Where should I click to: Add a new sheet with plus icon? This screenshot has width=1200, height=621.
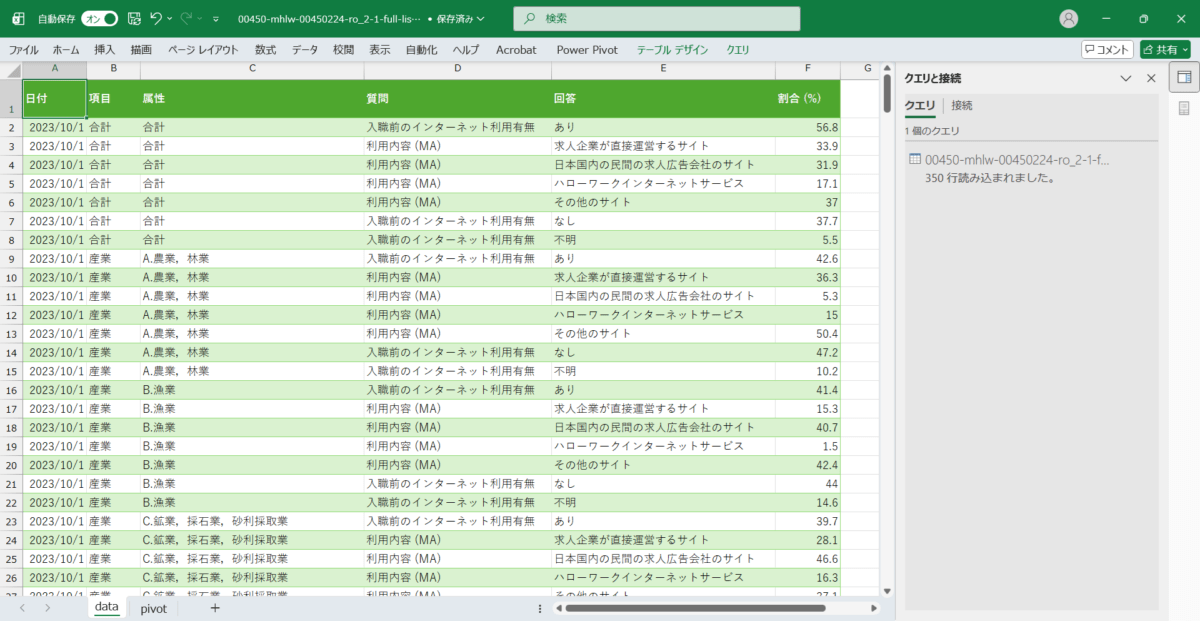pos(215,608)
